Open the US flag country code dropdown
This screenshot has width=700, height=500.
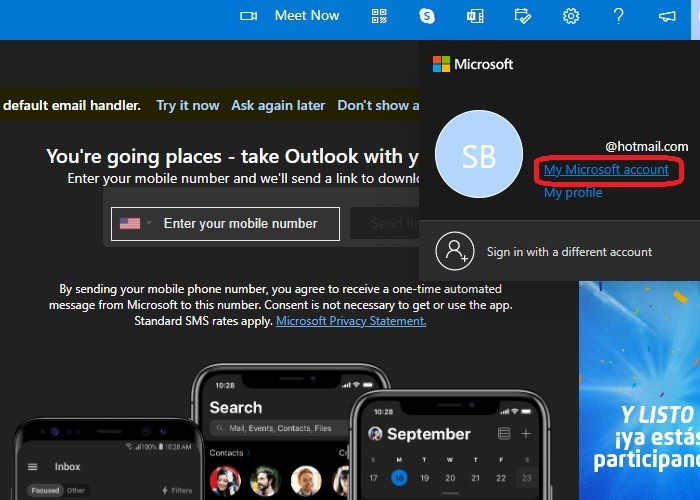(136, 223)
